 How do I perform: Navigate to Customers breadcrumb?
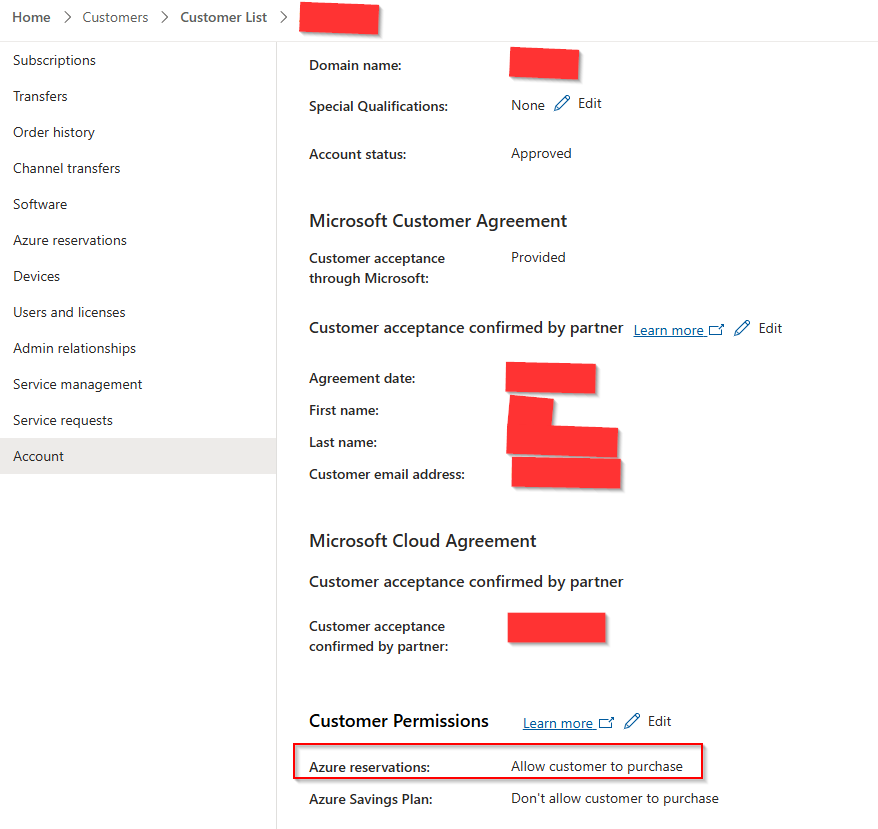click(x=115, y=17)
